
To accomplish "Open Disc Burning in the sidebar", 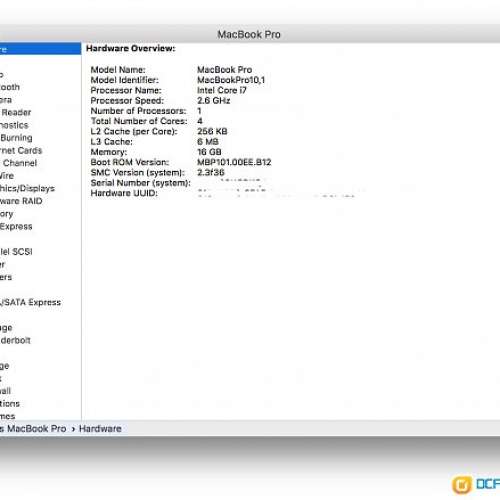I will [x=16, y=138].
